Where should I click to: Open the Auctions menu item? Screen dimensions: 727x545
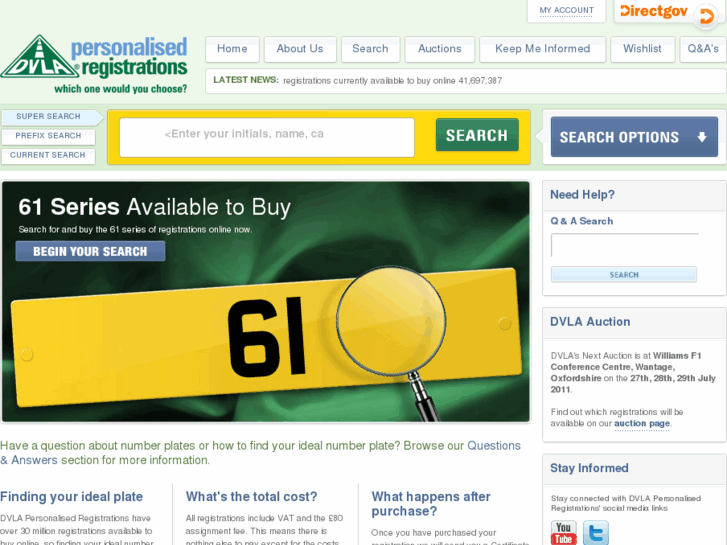440,49
